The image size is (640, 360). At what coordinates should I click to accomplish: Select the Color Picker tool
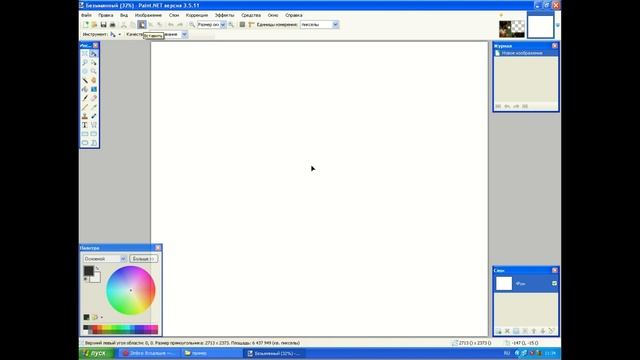[94, 107]
